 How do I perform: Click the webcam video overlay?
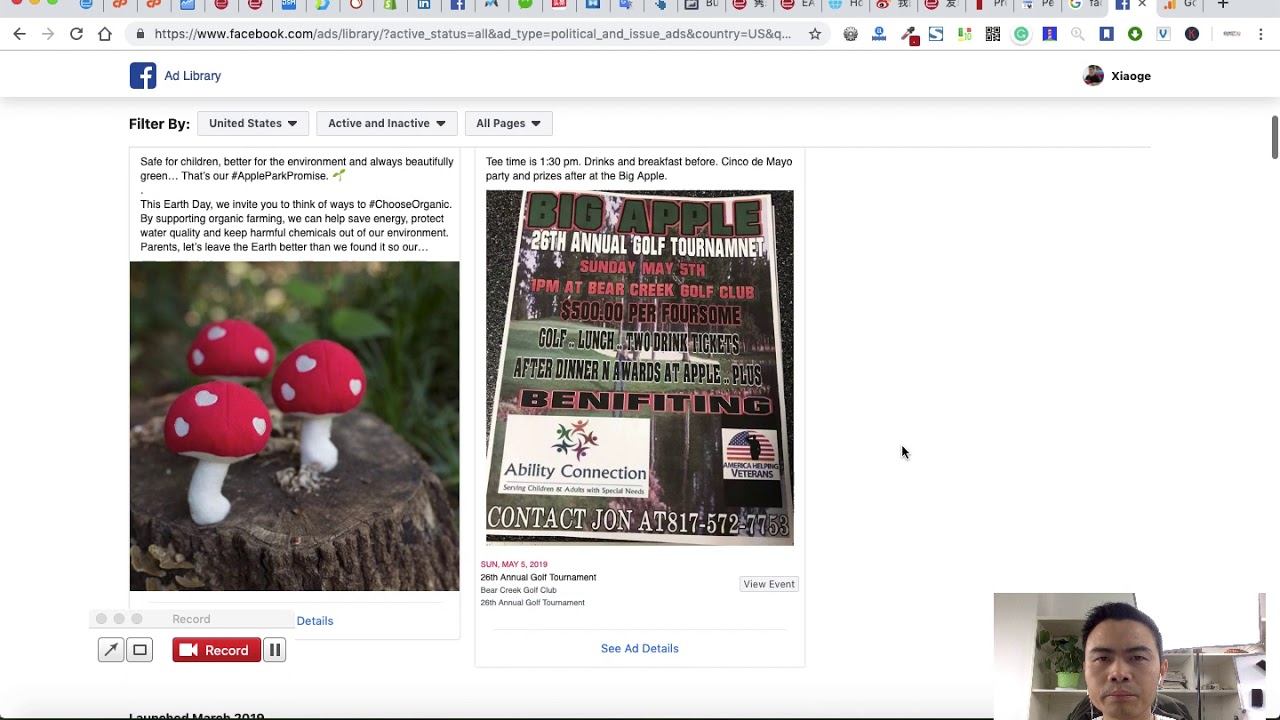point(1130,656)
